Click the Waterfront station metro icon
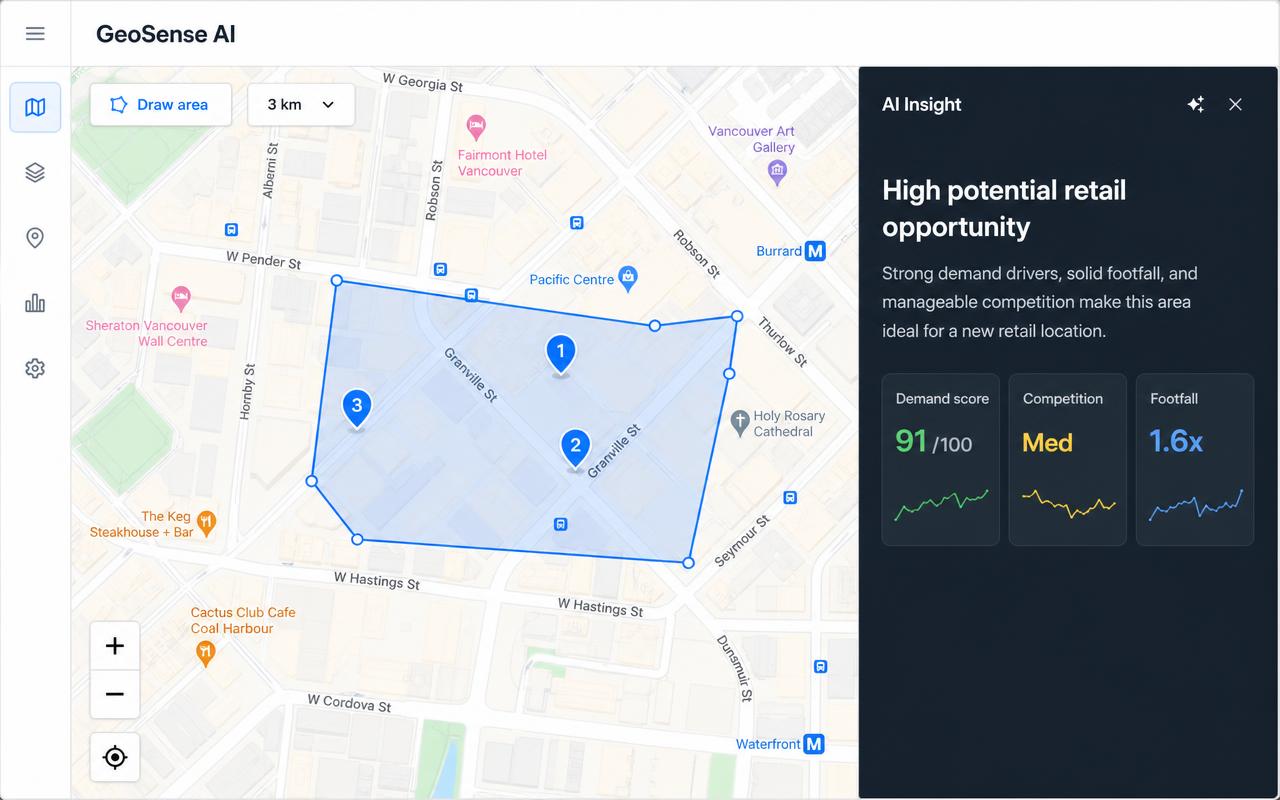 coord(815,744)
